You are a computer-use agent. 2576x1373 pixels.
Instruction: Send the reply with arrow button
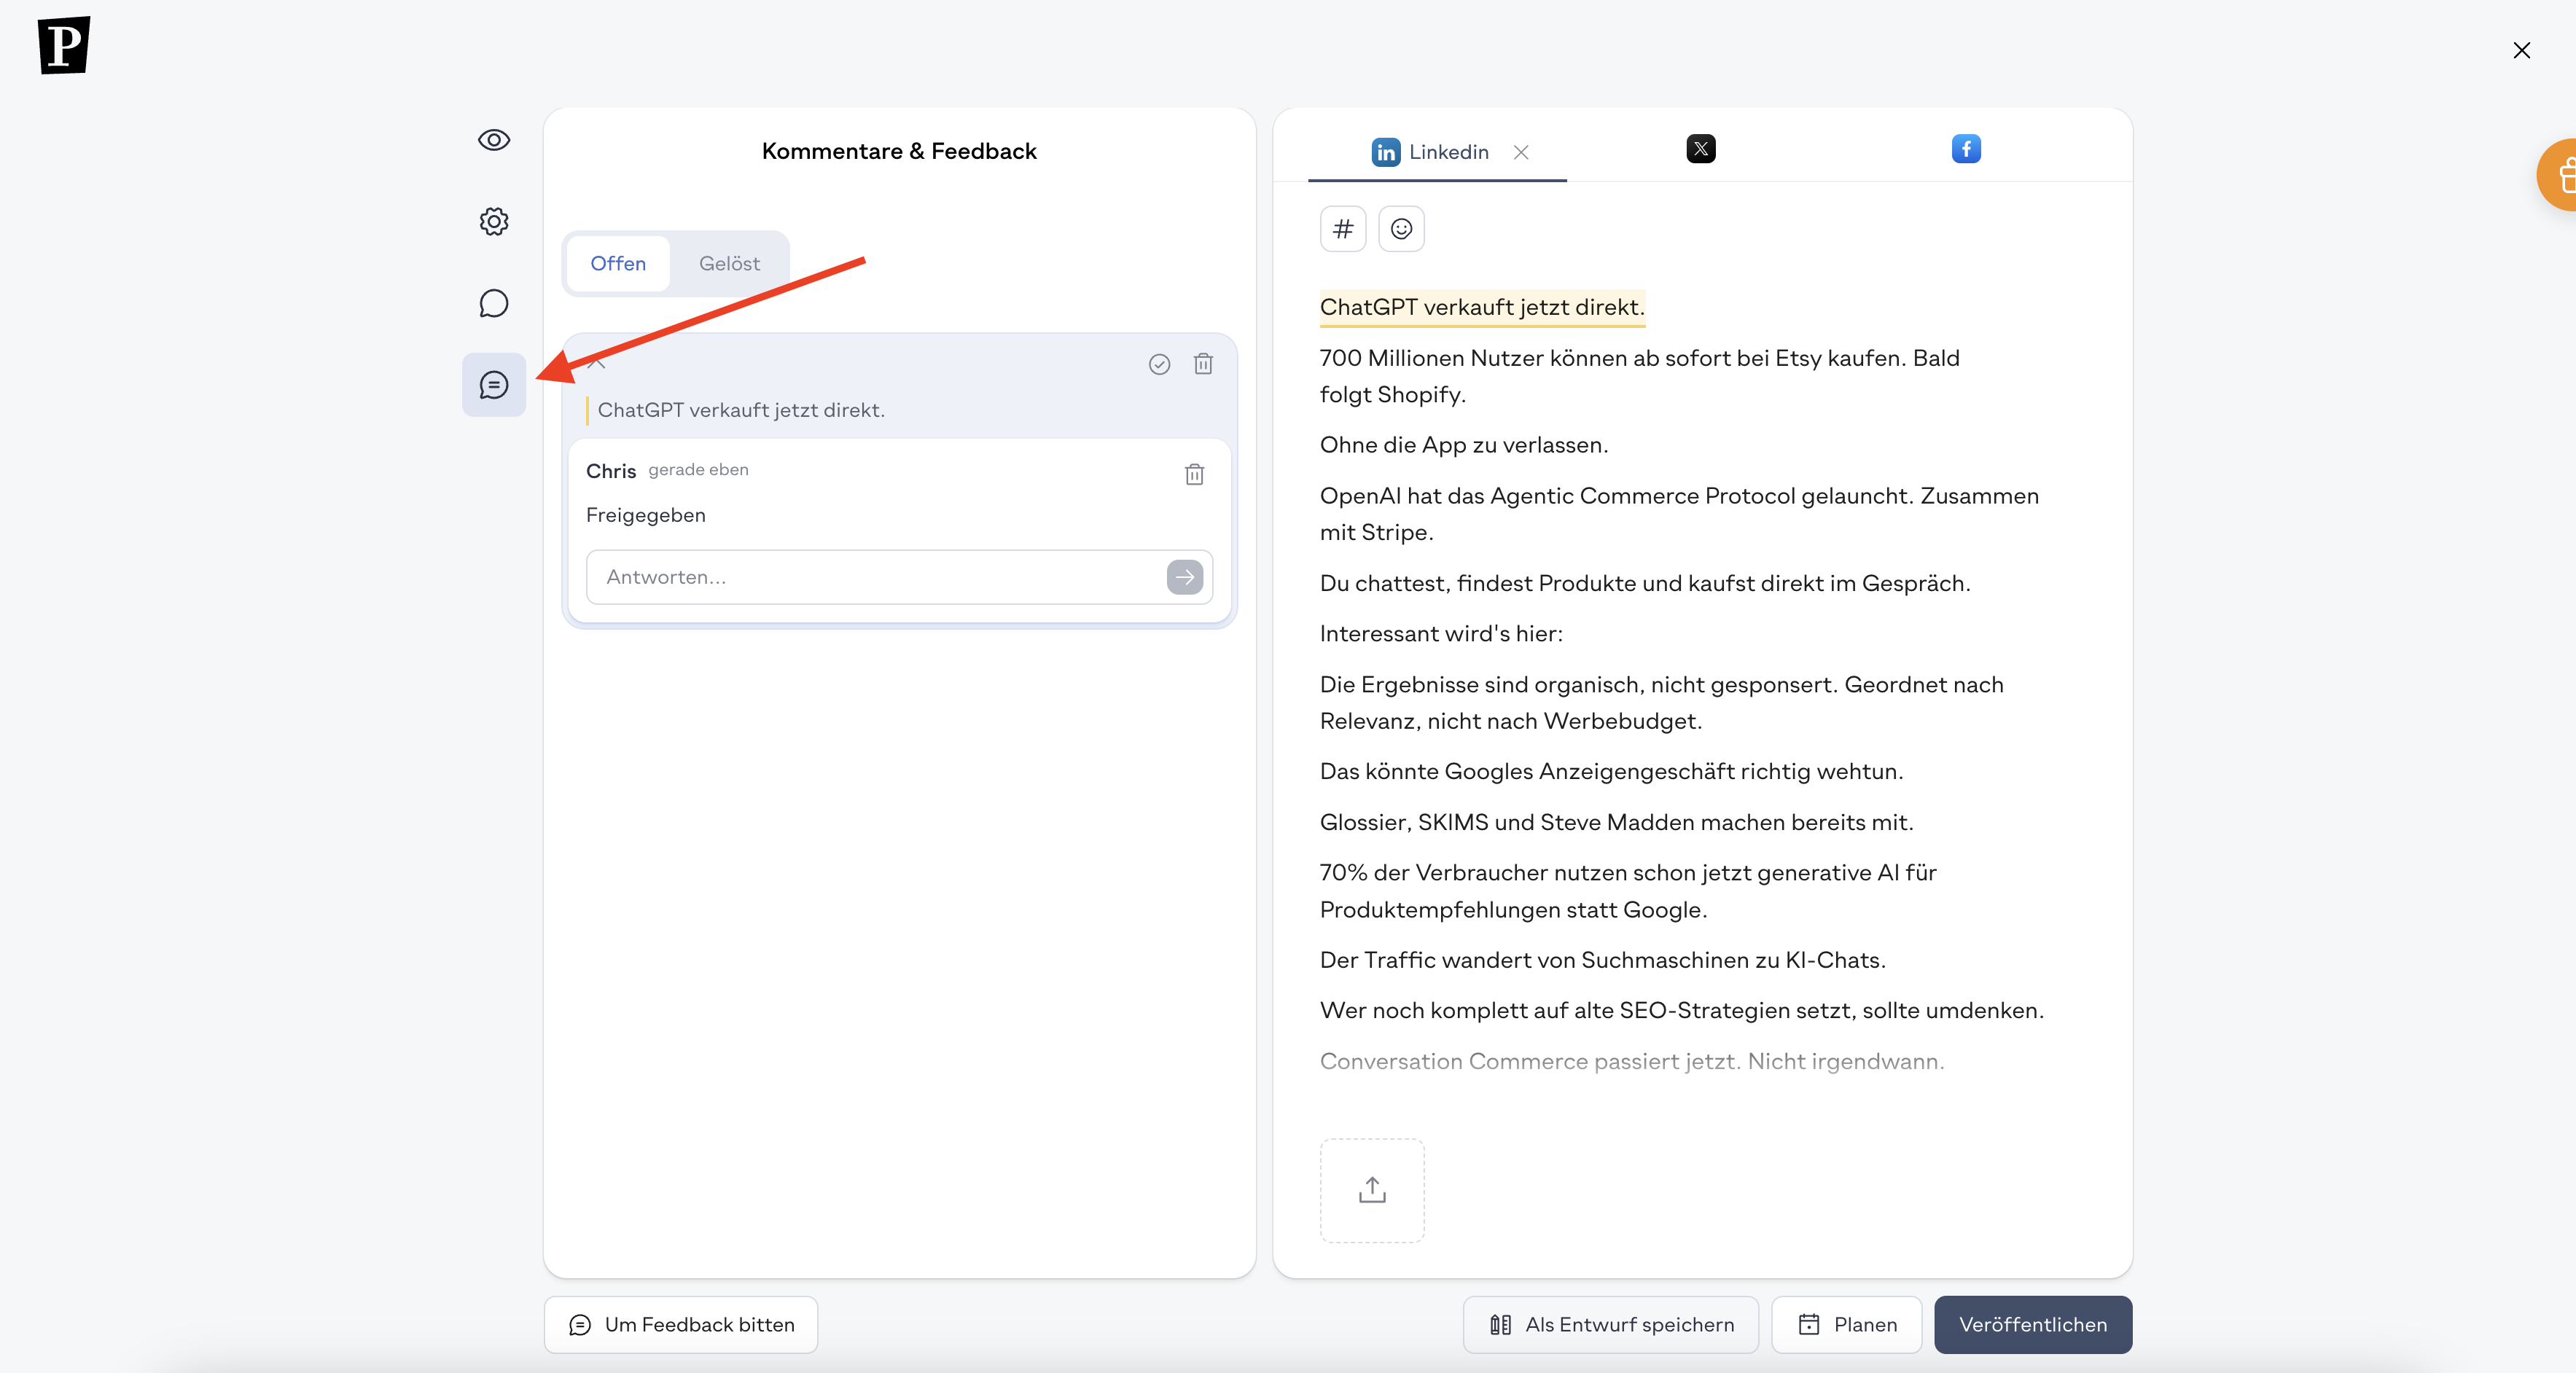click(x=1185, y=577)
